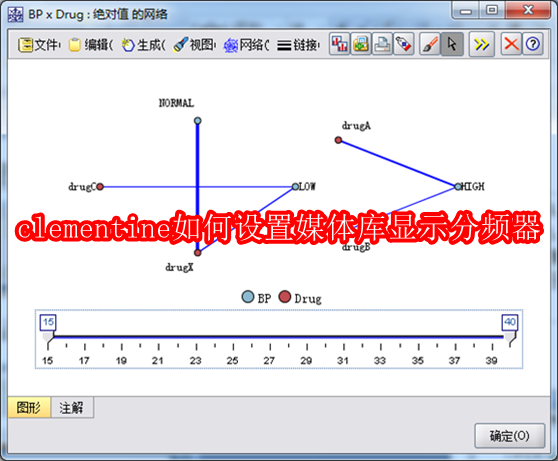This screenshot has width=558, height=461.
Task: Click the BP legend blue circle
Action: click(x=248, y=297)
